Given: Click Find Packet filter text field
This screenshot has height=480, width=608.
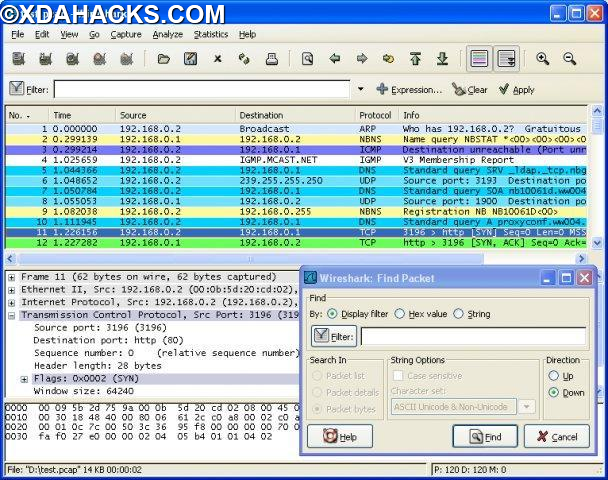Looking at the screenshot, I should coord(473,336).
